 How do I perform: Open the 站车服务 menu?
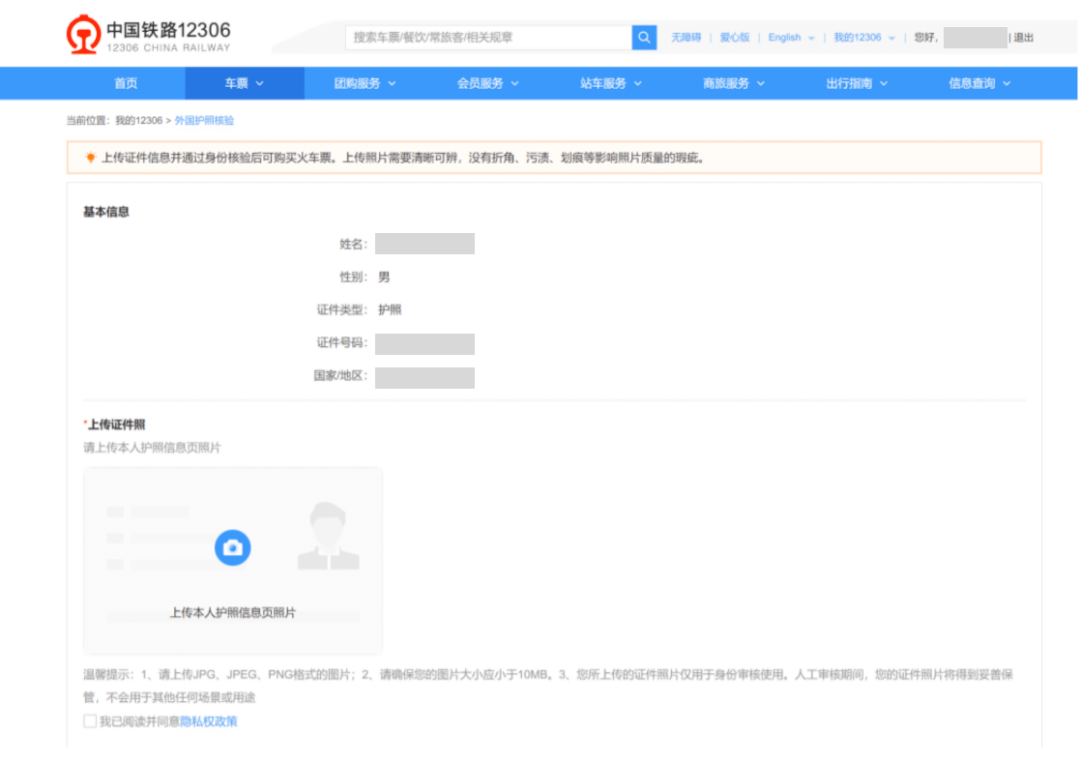pyautogui.click(x=611, y=84)
